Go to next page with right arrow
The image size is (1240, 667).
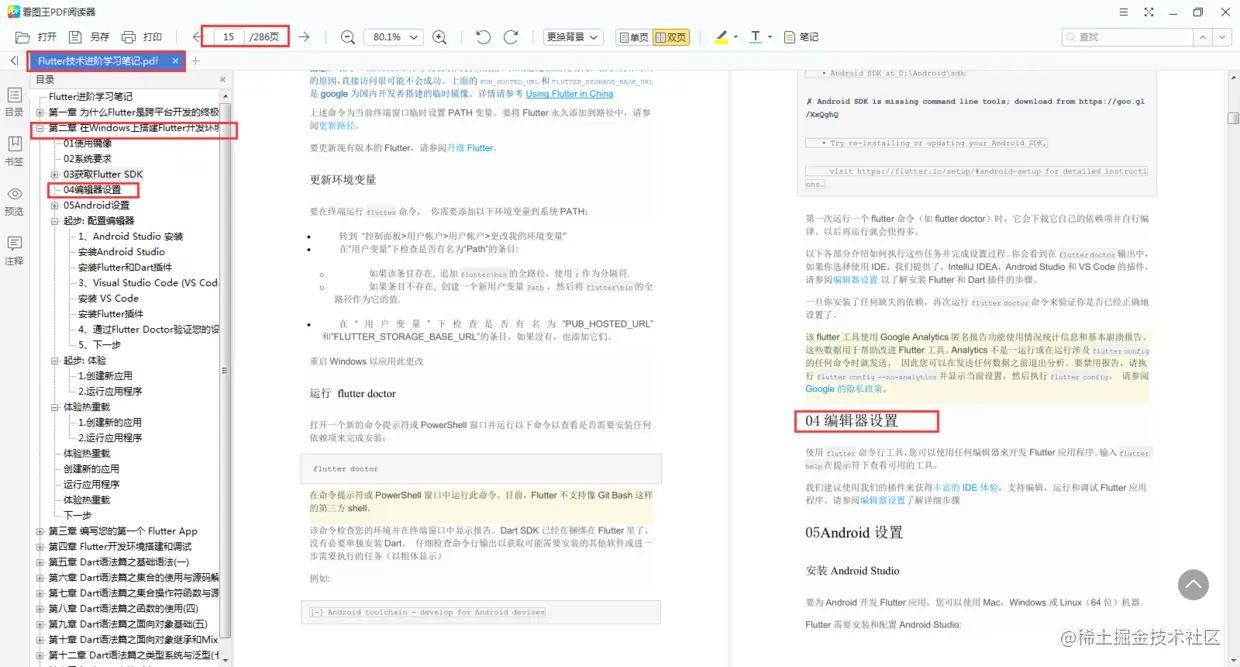tap(304, 37)
